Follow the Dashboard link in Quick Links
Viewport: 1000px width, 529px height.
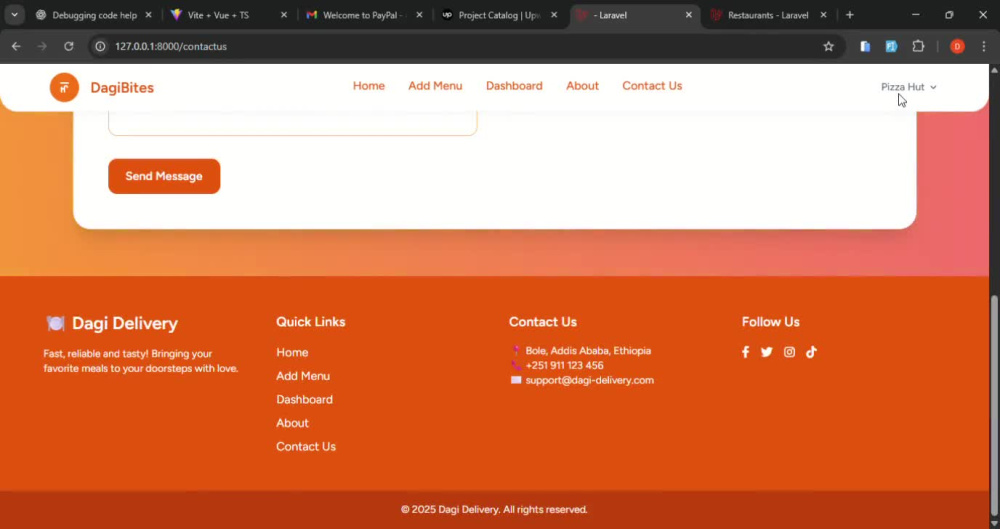[x=304, y=399]
